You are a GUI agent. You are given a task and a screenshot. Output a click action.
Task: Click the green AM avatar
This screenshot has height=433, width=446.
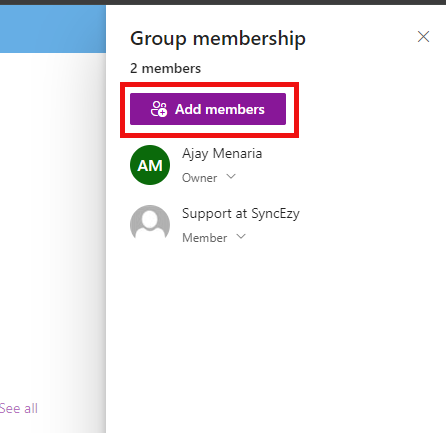pyautogui.click(x=150, y=165)
